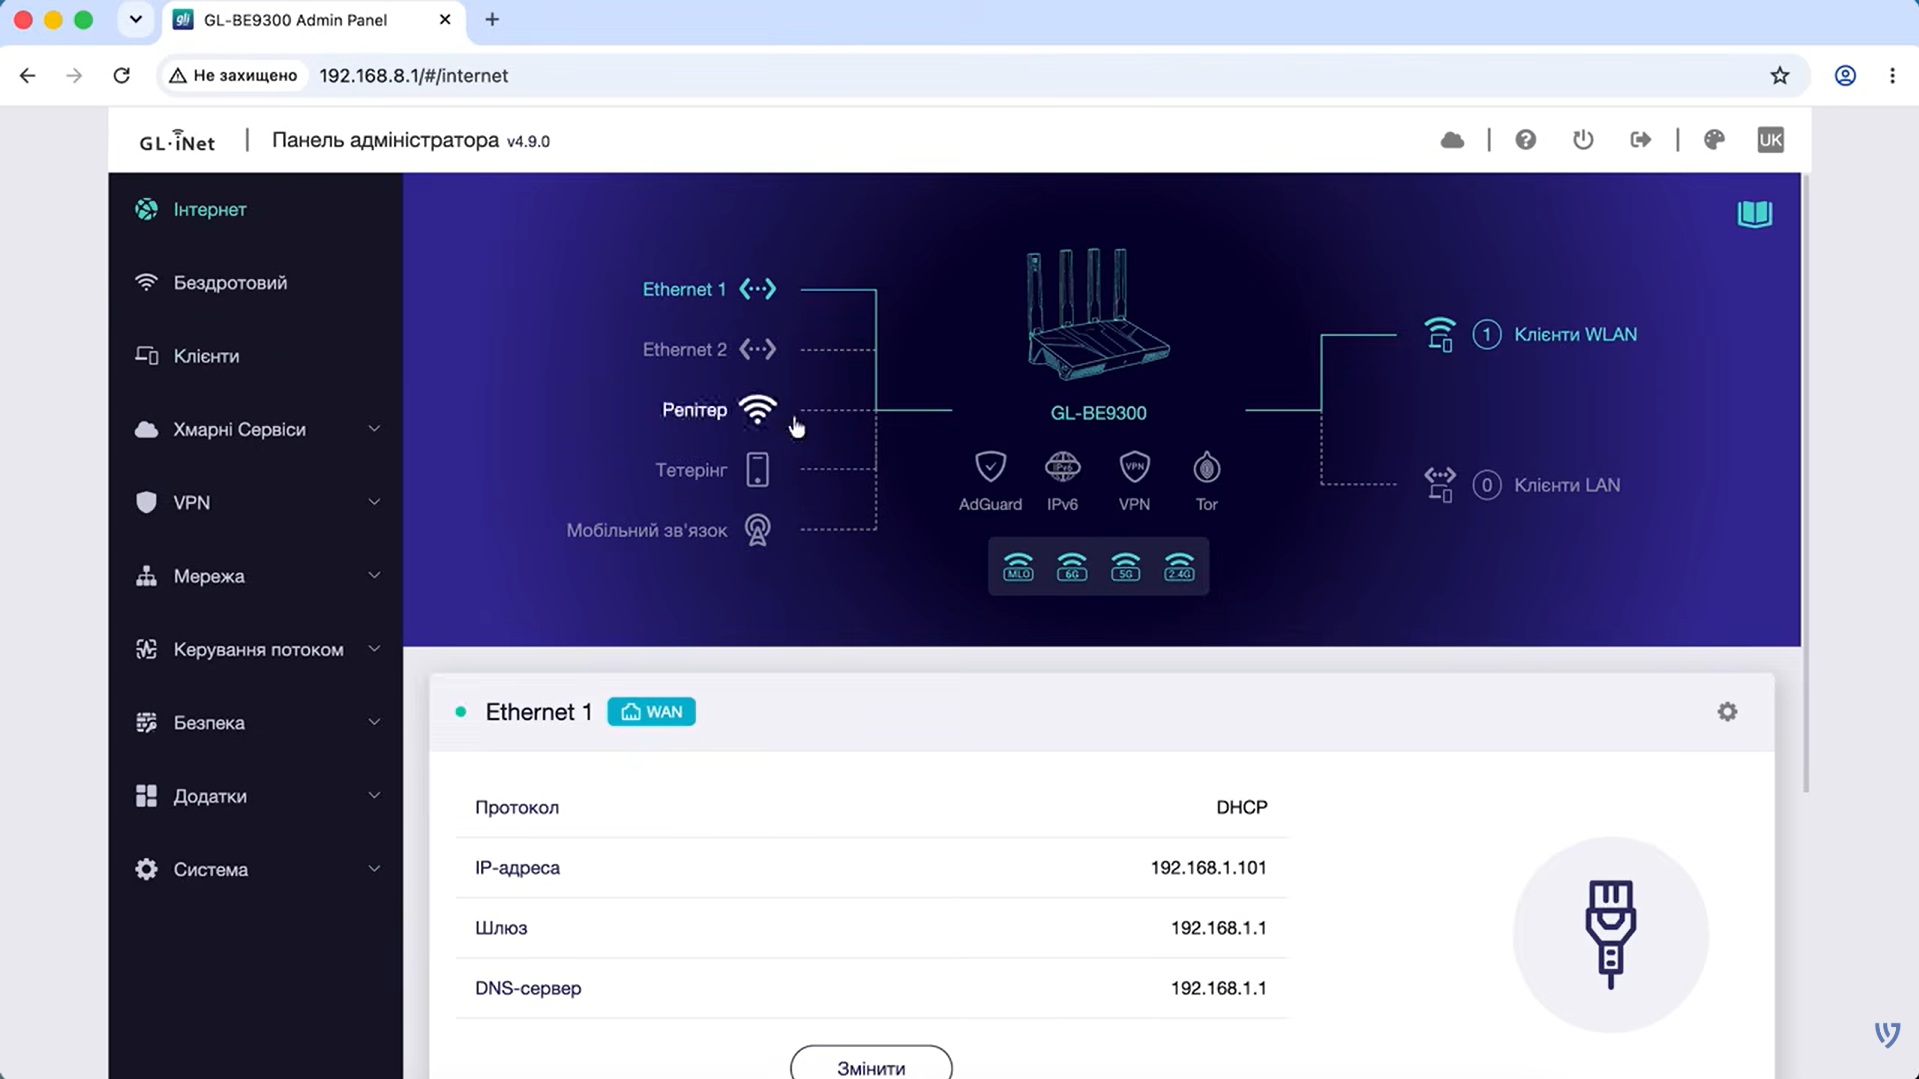Click the Тетерінг label in diagram
Viewport: 1919px width, 1079px height.
point(691,470)
